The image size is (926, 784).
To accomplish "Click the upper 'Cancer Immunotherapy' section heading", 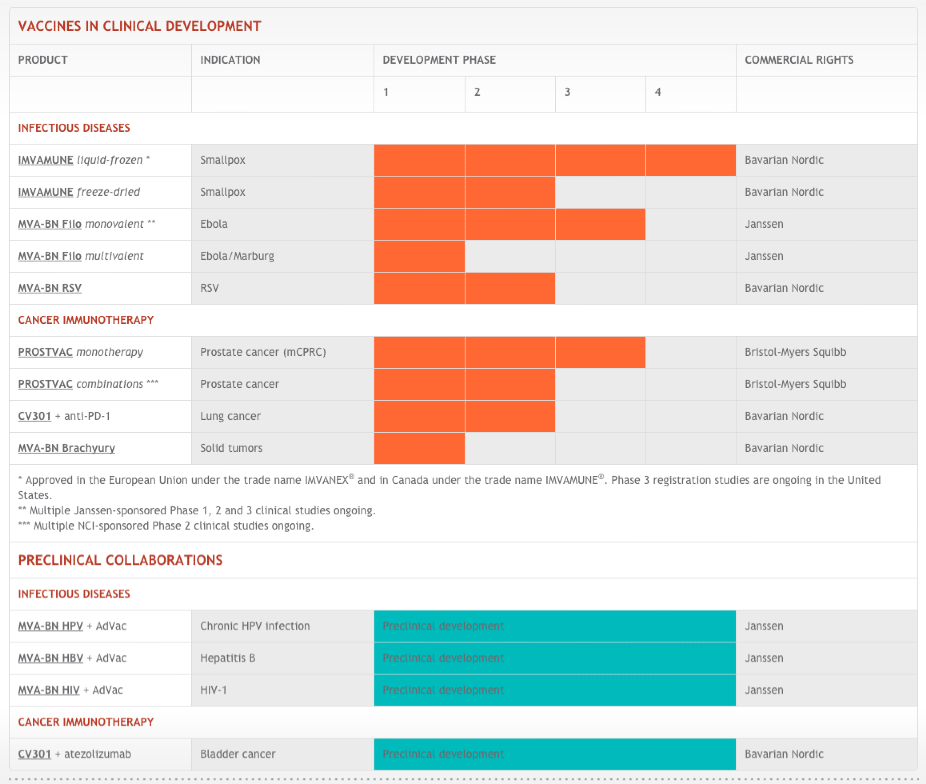I will coord(86,320).
